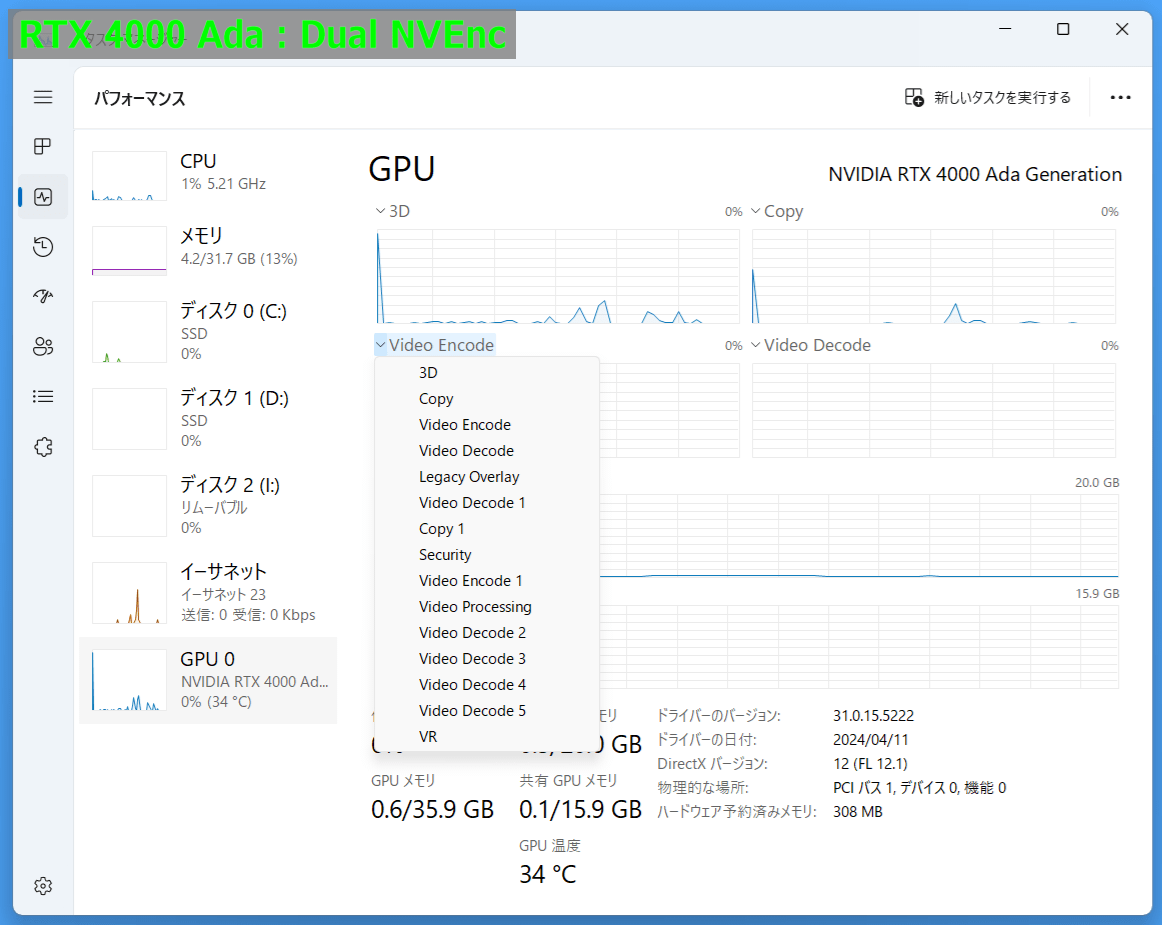Screen dimensions: 1162x925
Task: Choose Video Processing from the engine list
Action: [x=487, y=606]
